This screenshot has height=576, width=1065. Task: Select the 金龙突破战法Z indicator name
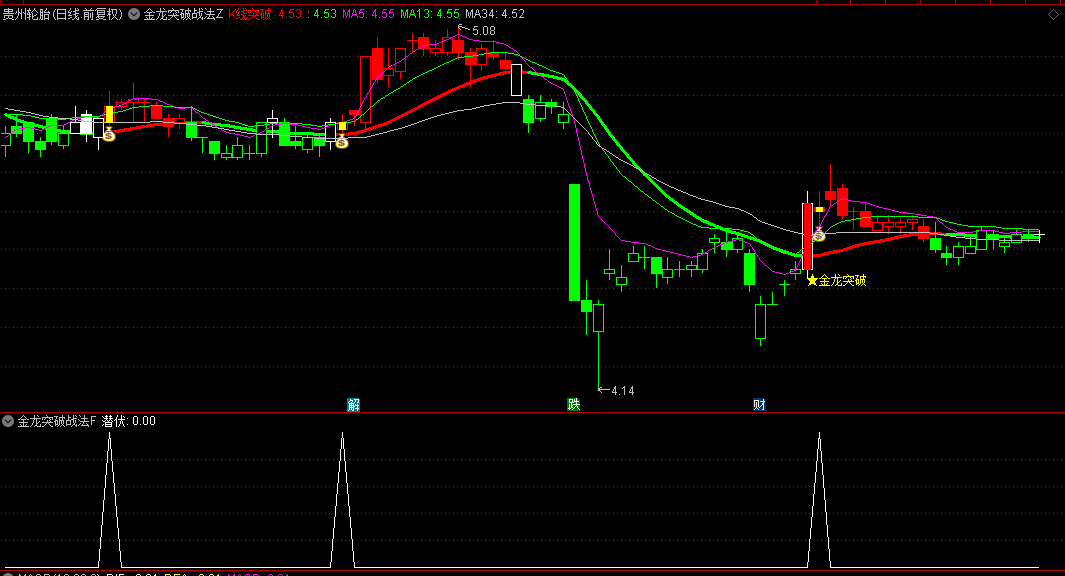[183, 14]
